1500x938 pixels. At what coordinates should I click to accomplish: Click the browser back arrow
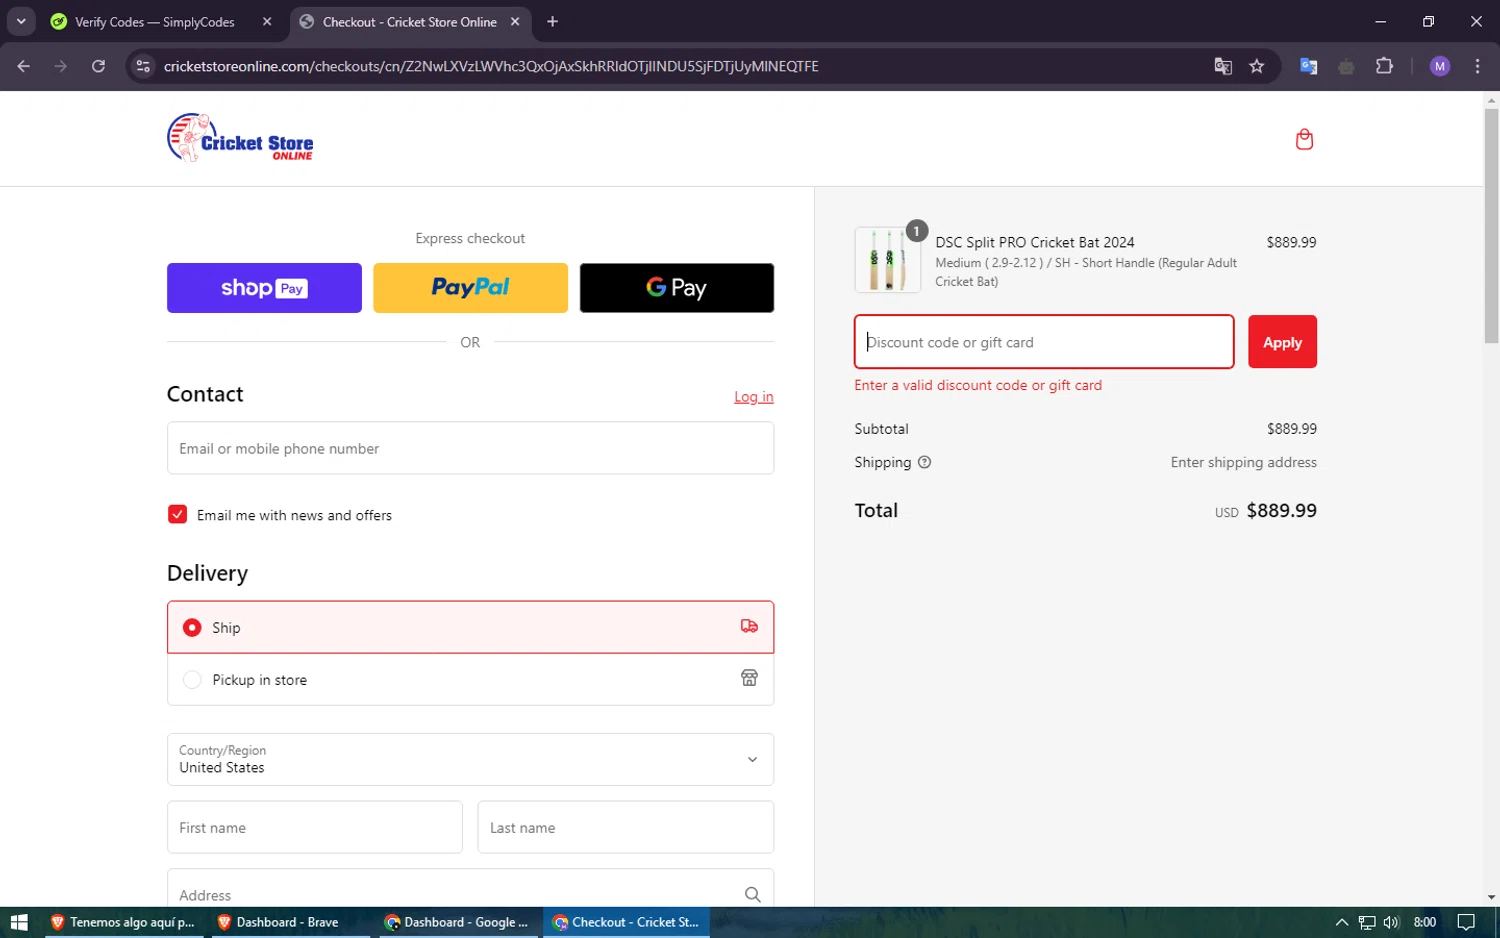[x=24, y=66]
